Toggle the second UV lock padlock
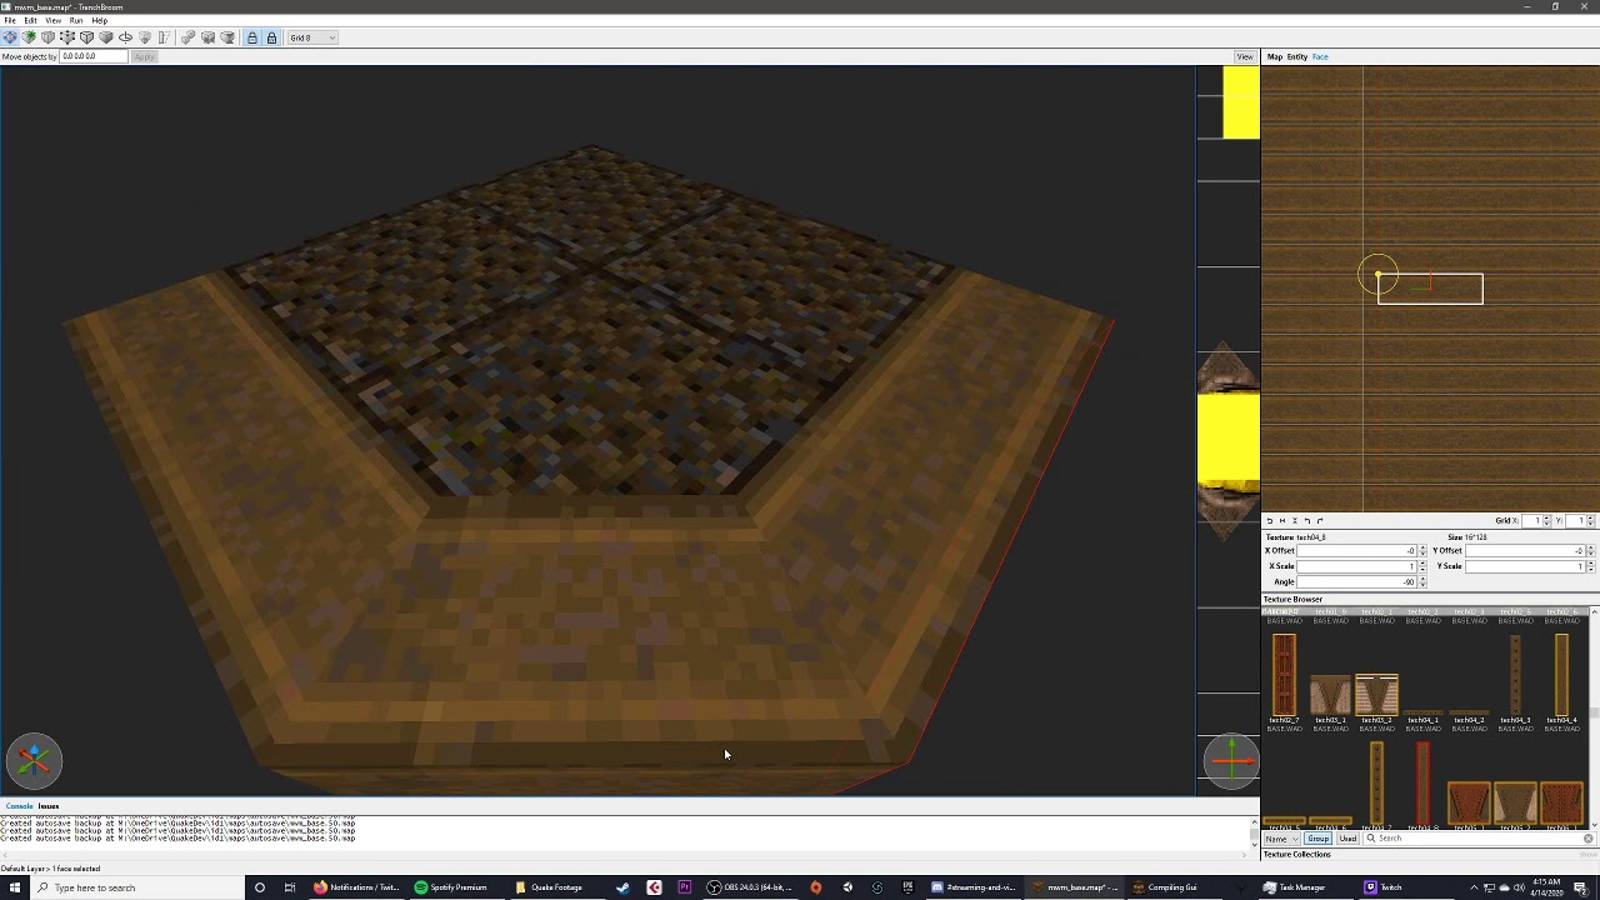 (x=271, y=38)
